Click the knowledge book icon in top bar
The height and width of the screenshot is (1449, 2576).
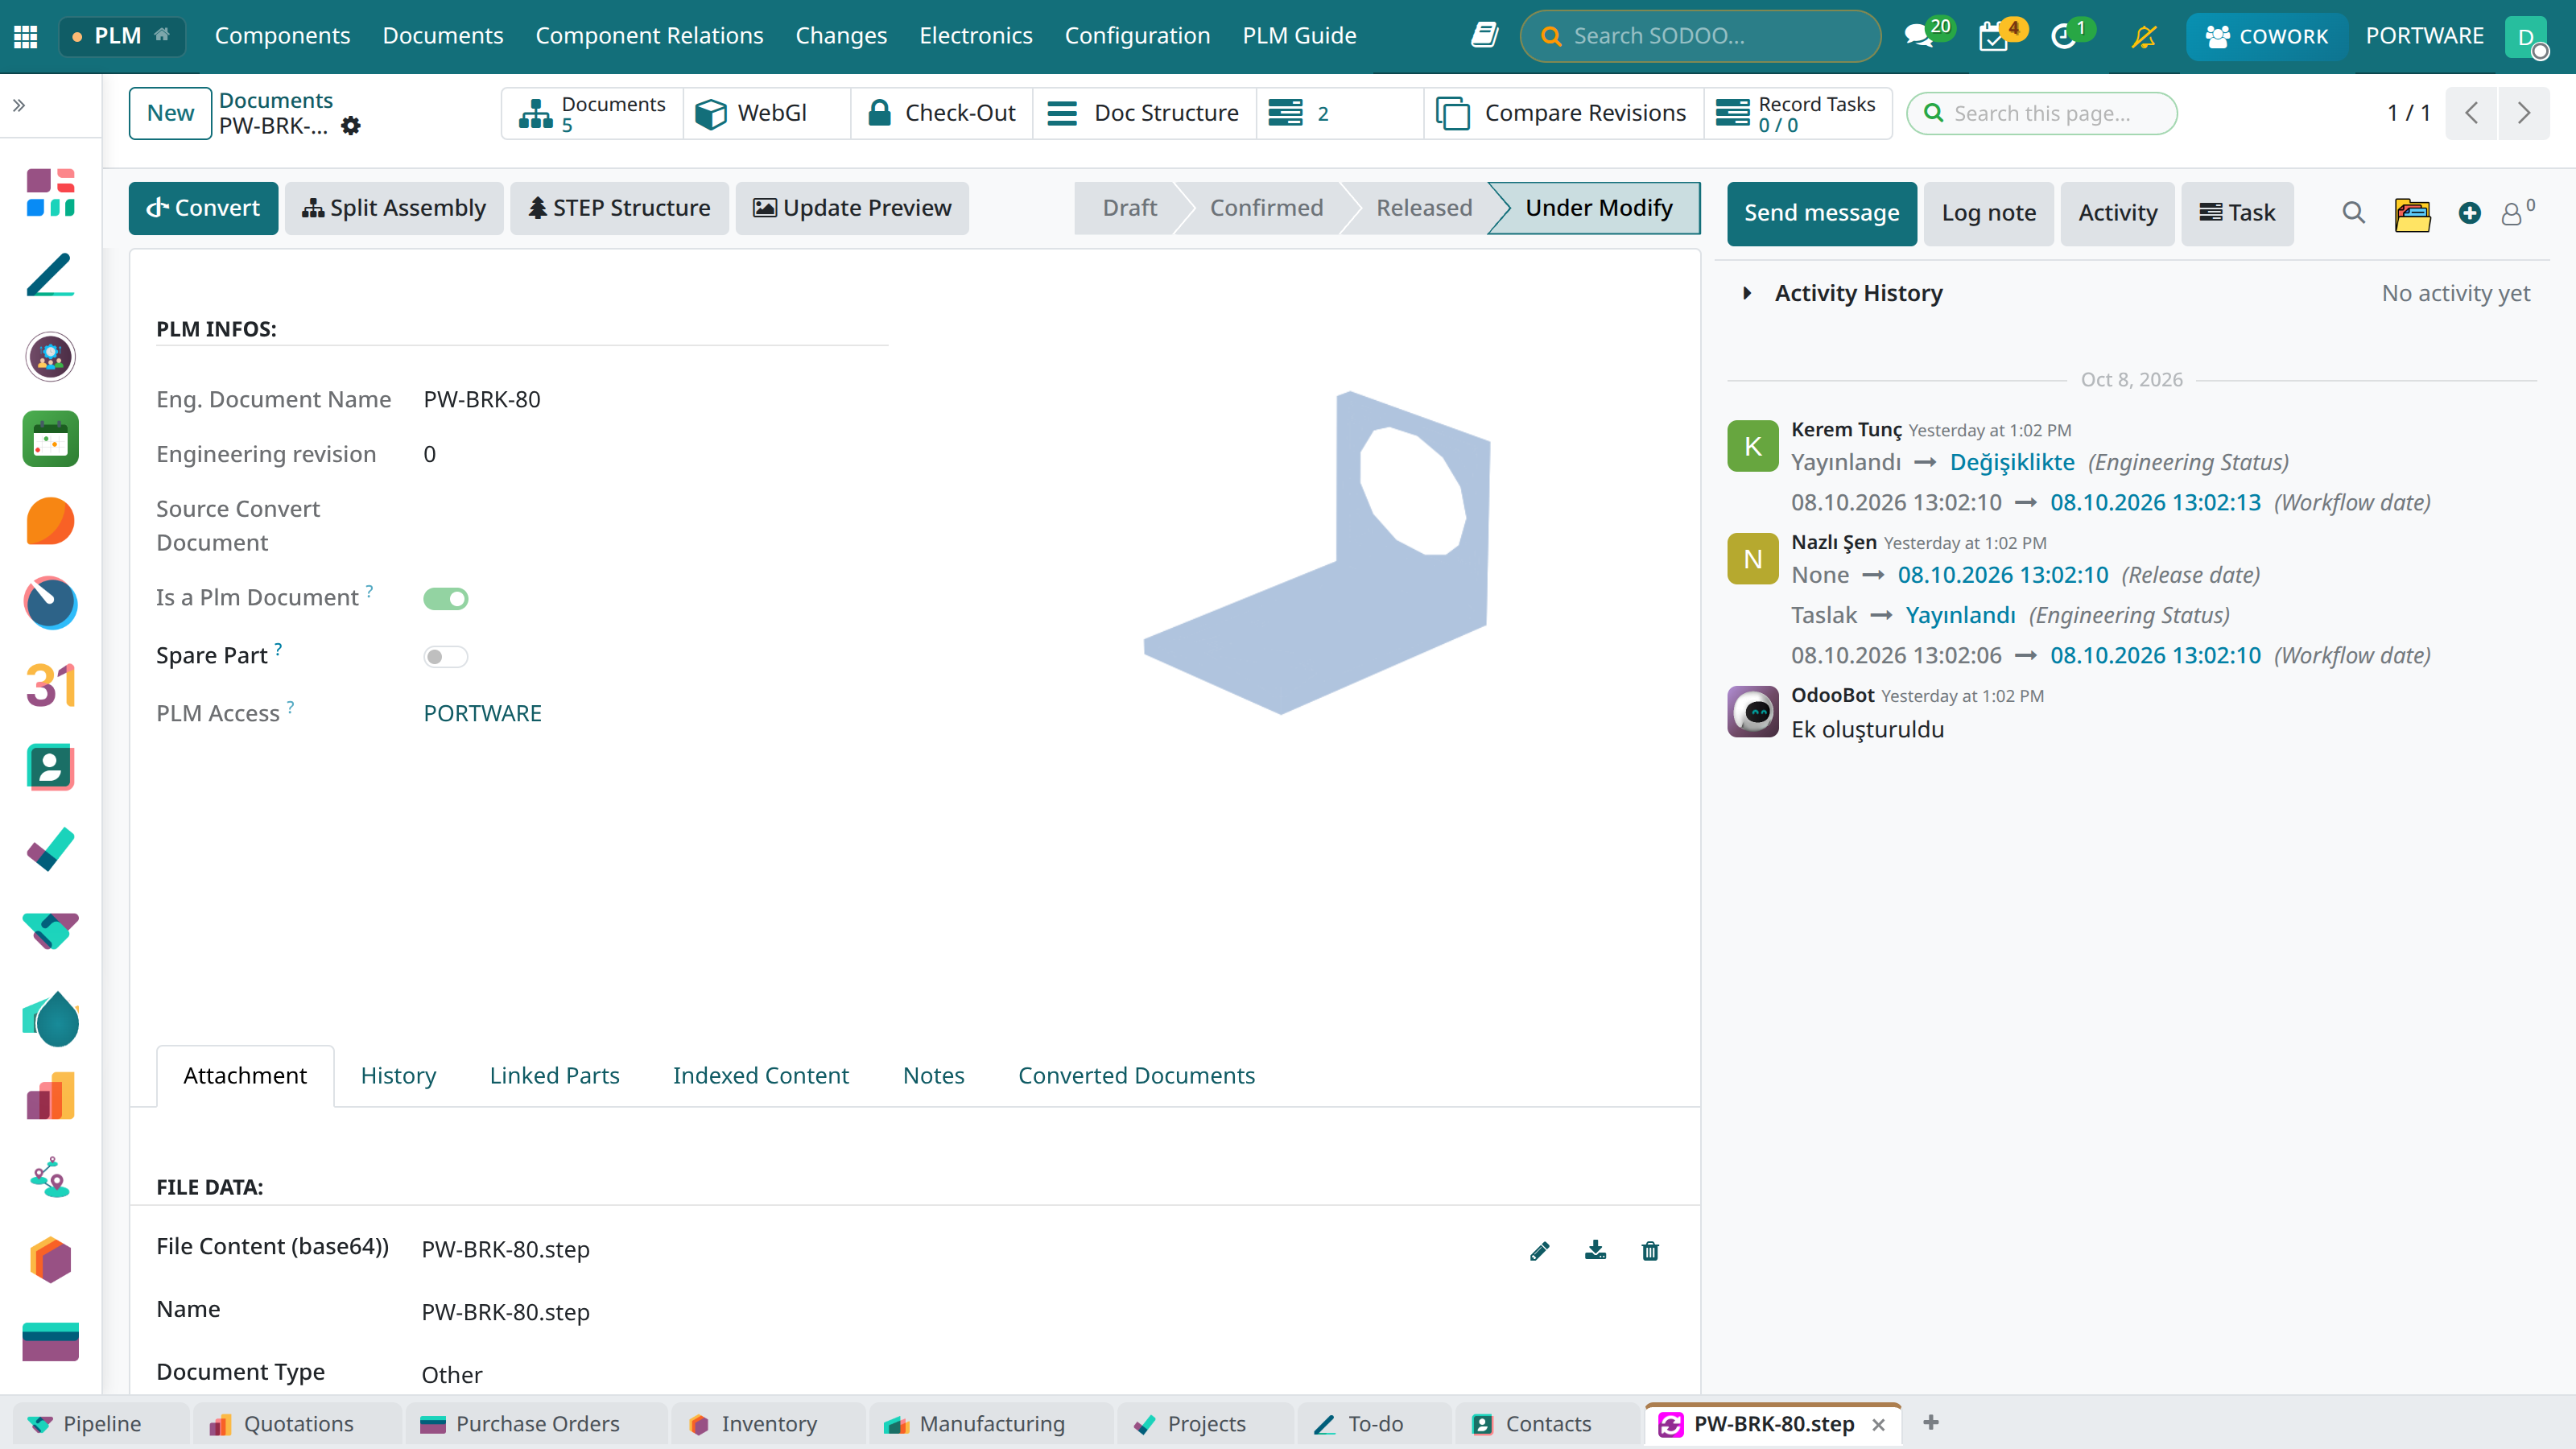click(1485, 36)
